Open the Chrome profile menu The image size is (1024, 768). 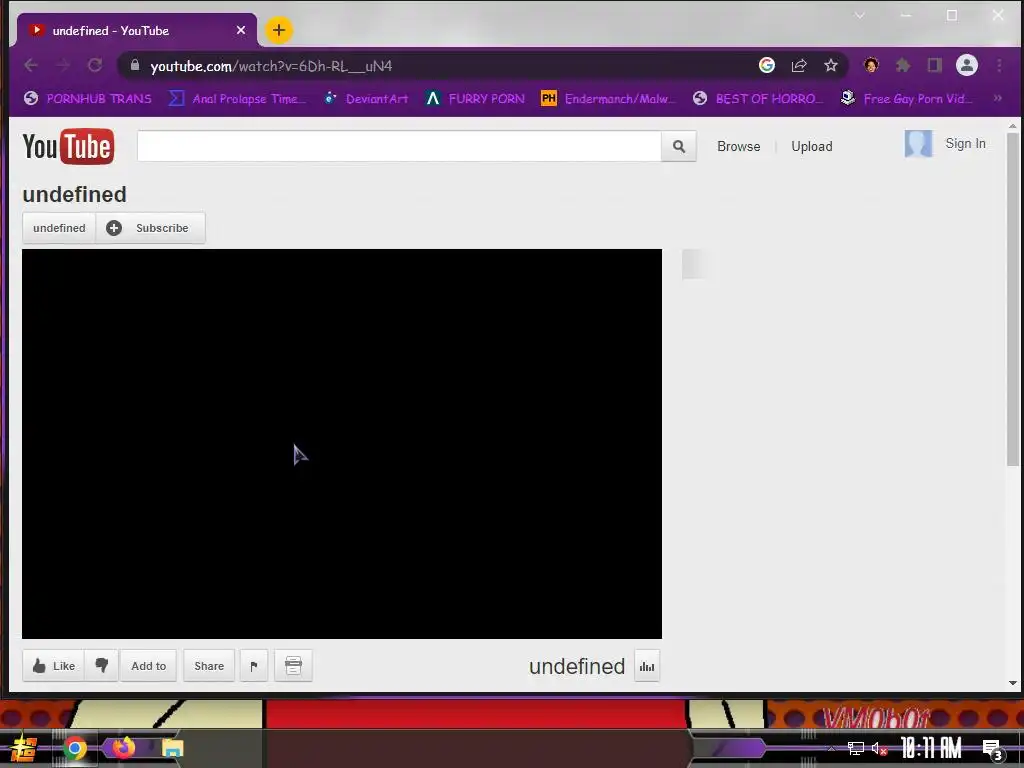pos(967,65)
